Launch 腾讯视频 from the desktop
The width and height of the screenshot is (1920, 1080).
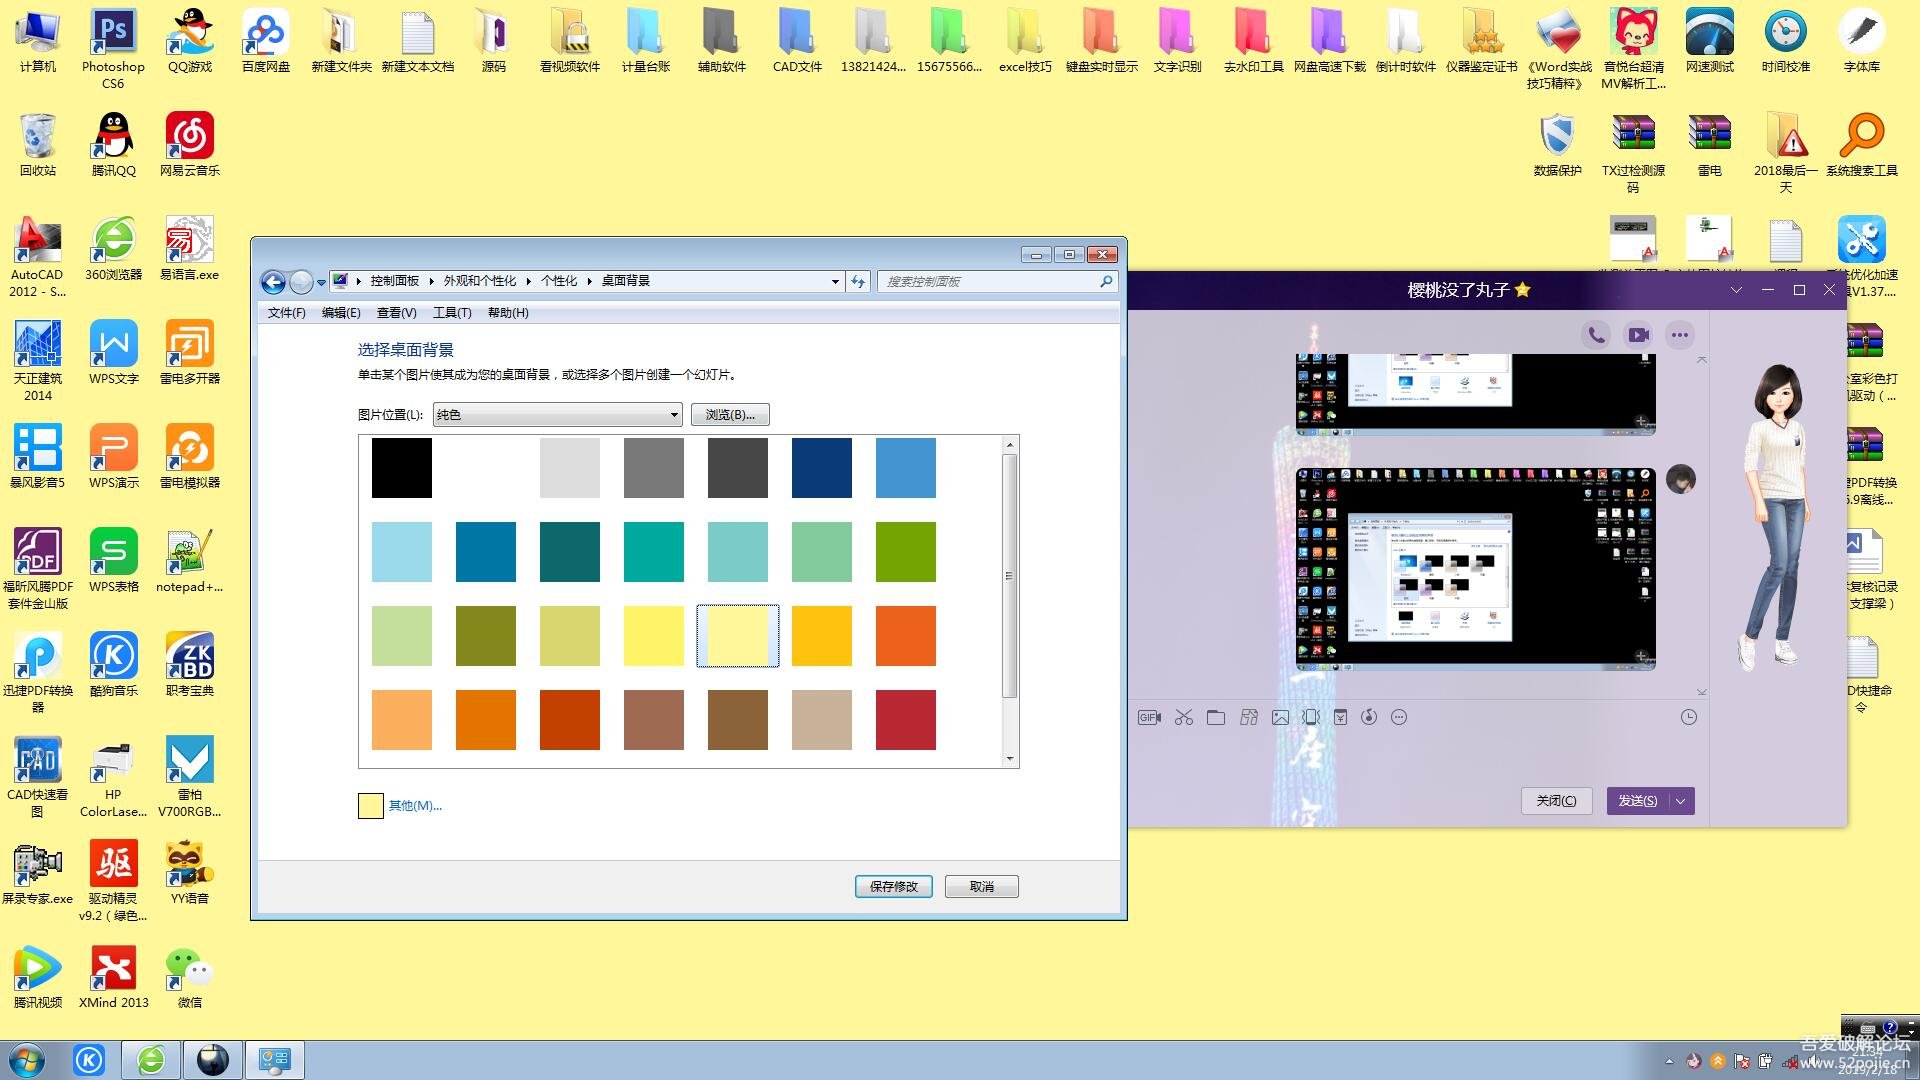pyautogui.click(x=37, y=976)
